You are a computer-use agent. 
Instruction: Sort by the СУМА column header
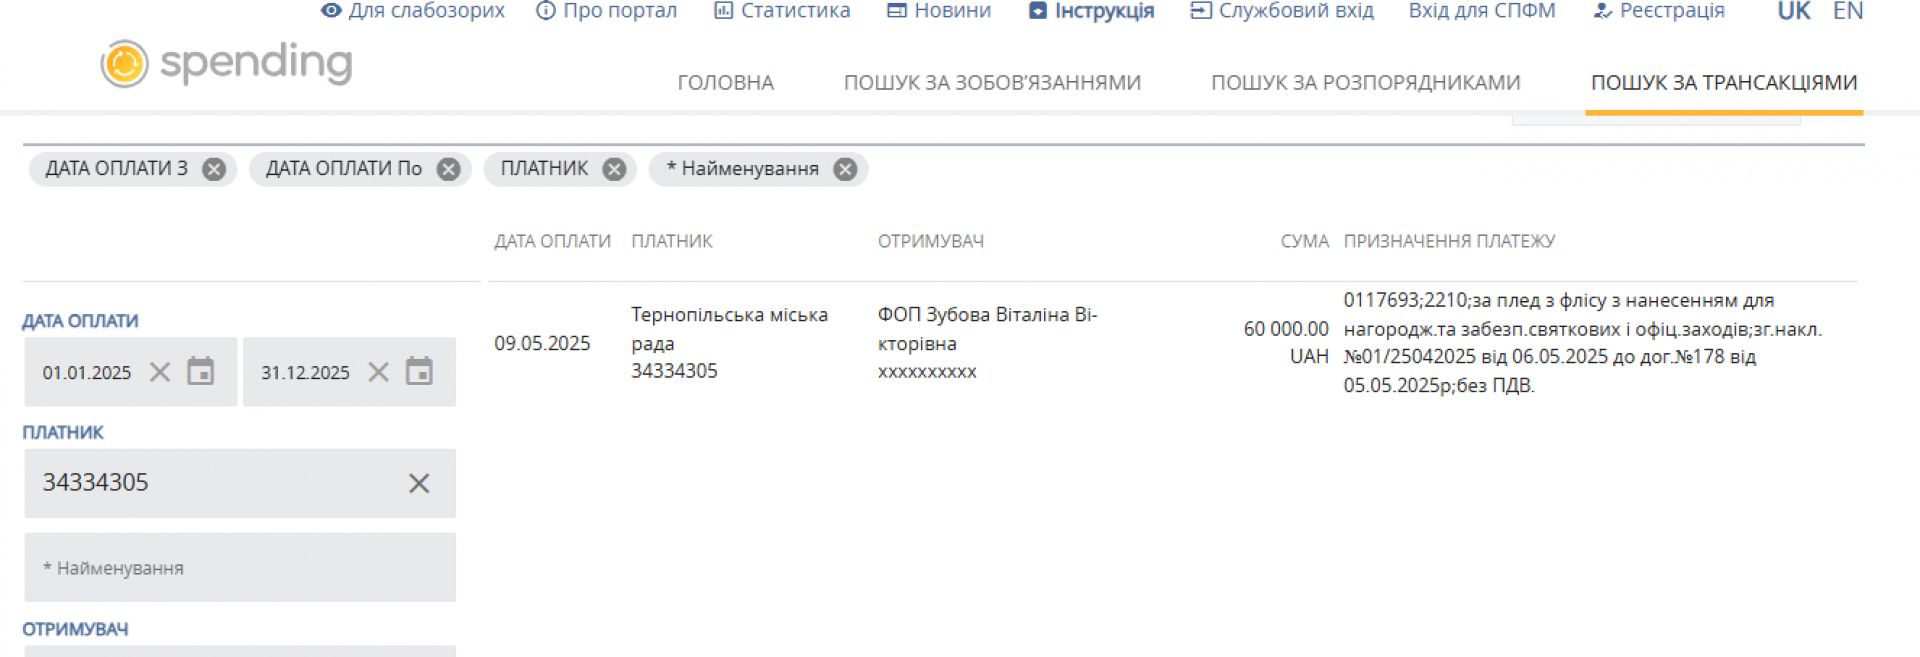click(x=1304, y=241)
